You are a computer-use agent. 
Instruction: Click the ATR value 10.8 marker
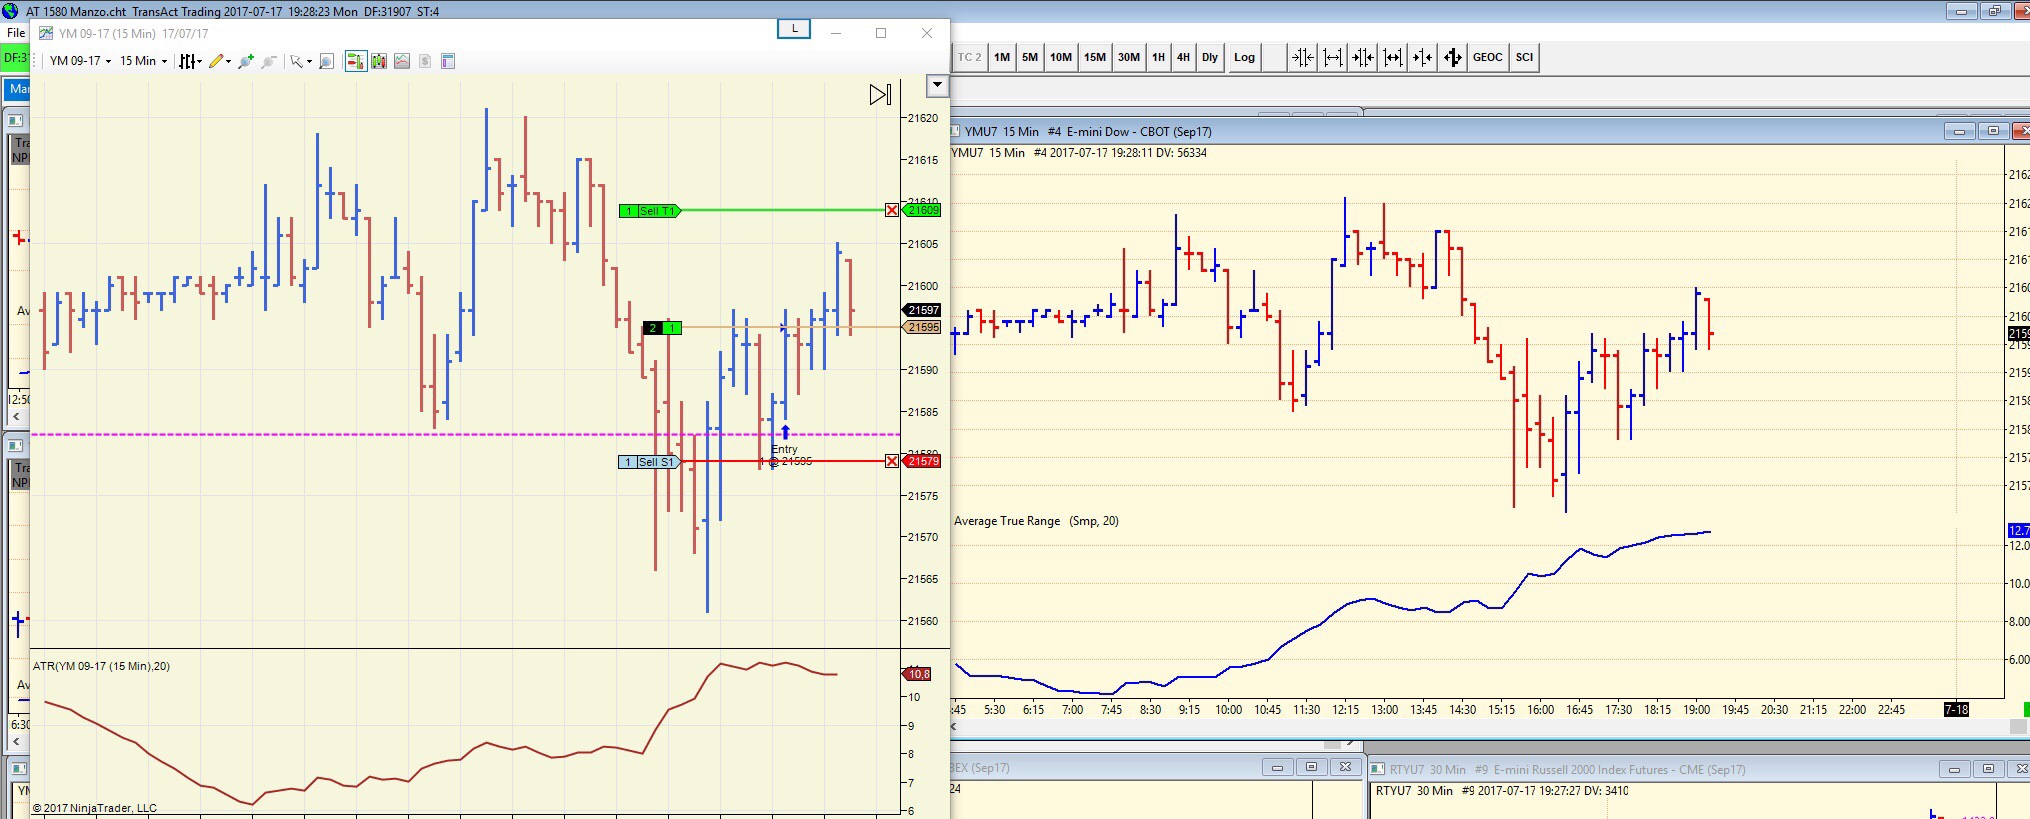pyautogui.click(x=918, y=674)
